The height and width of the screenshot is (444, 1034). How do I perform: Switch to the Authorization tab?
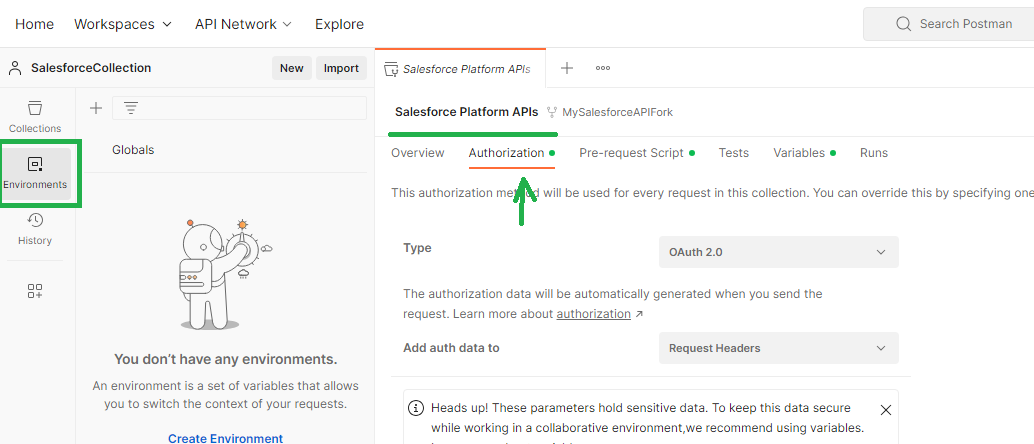tap(512, 153)
